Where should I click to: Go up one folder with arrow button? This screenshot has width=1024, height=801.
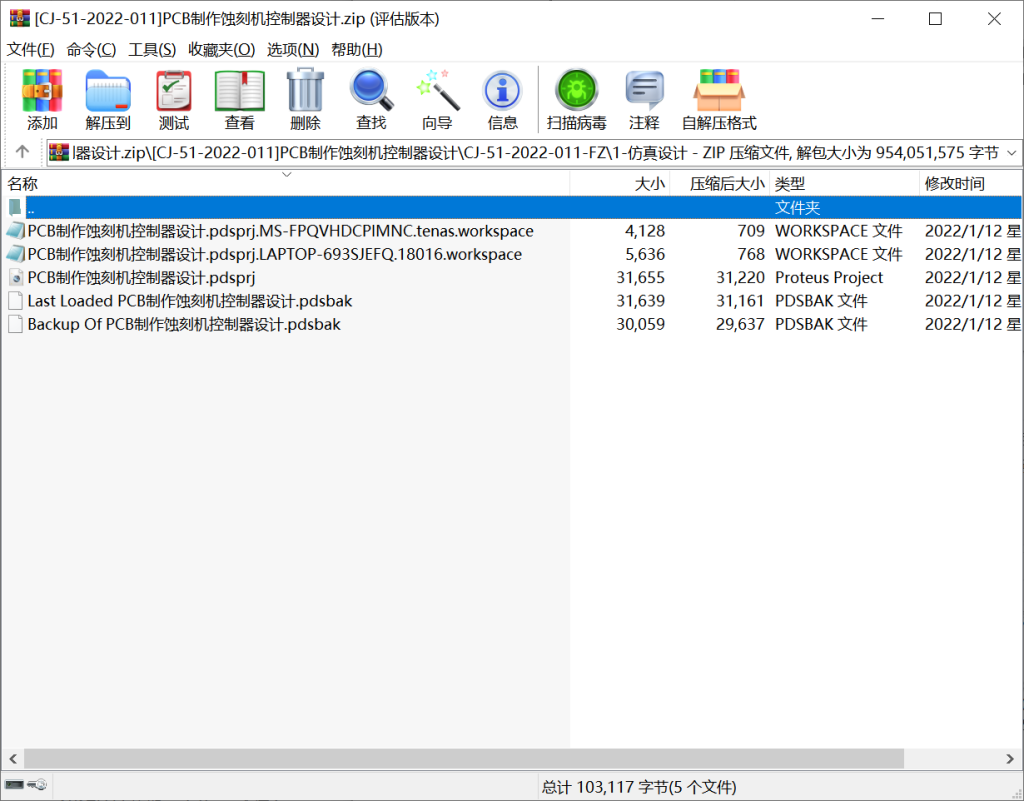coord(22,152)
